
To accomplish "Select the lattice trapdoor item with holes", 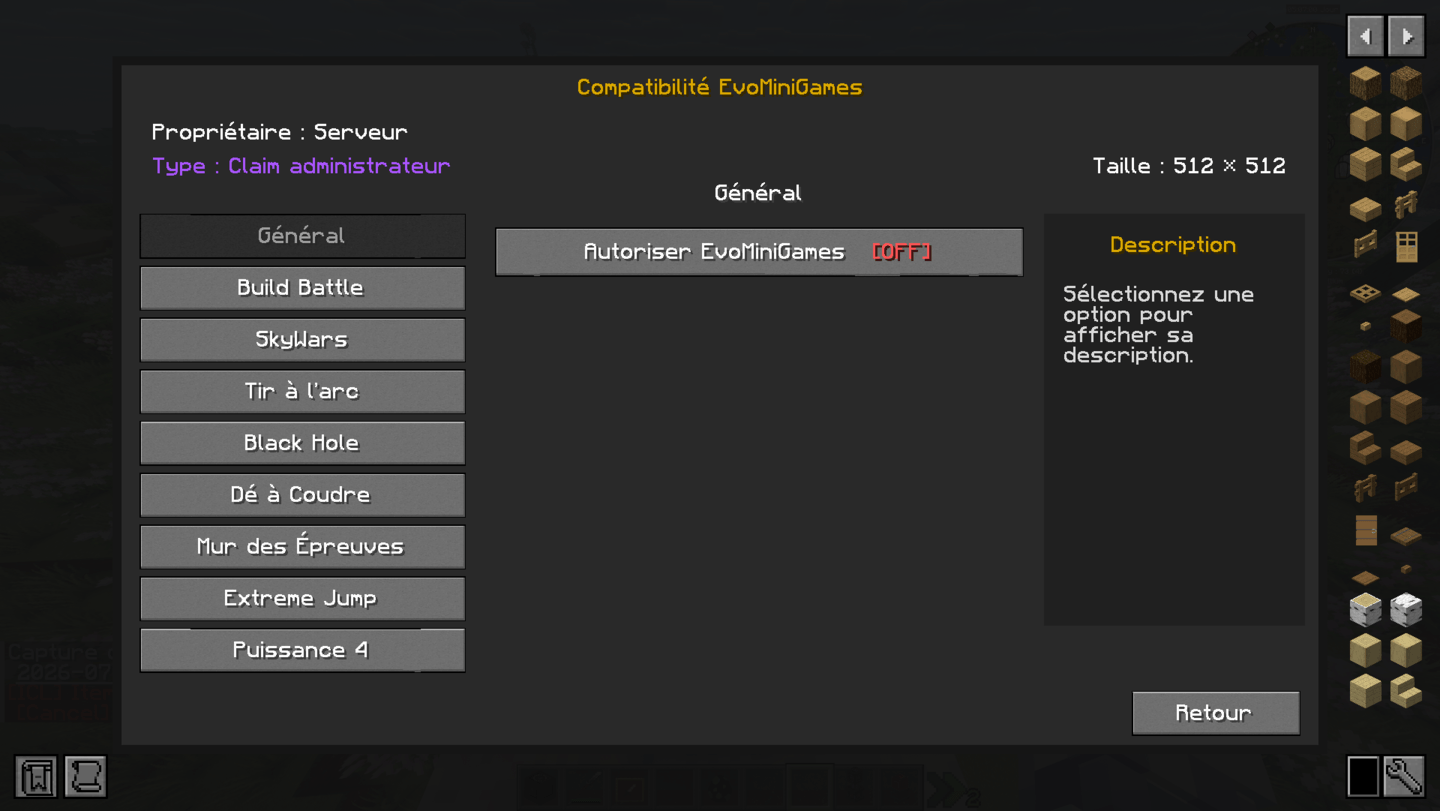I will (x=1365, y=292).
